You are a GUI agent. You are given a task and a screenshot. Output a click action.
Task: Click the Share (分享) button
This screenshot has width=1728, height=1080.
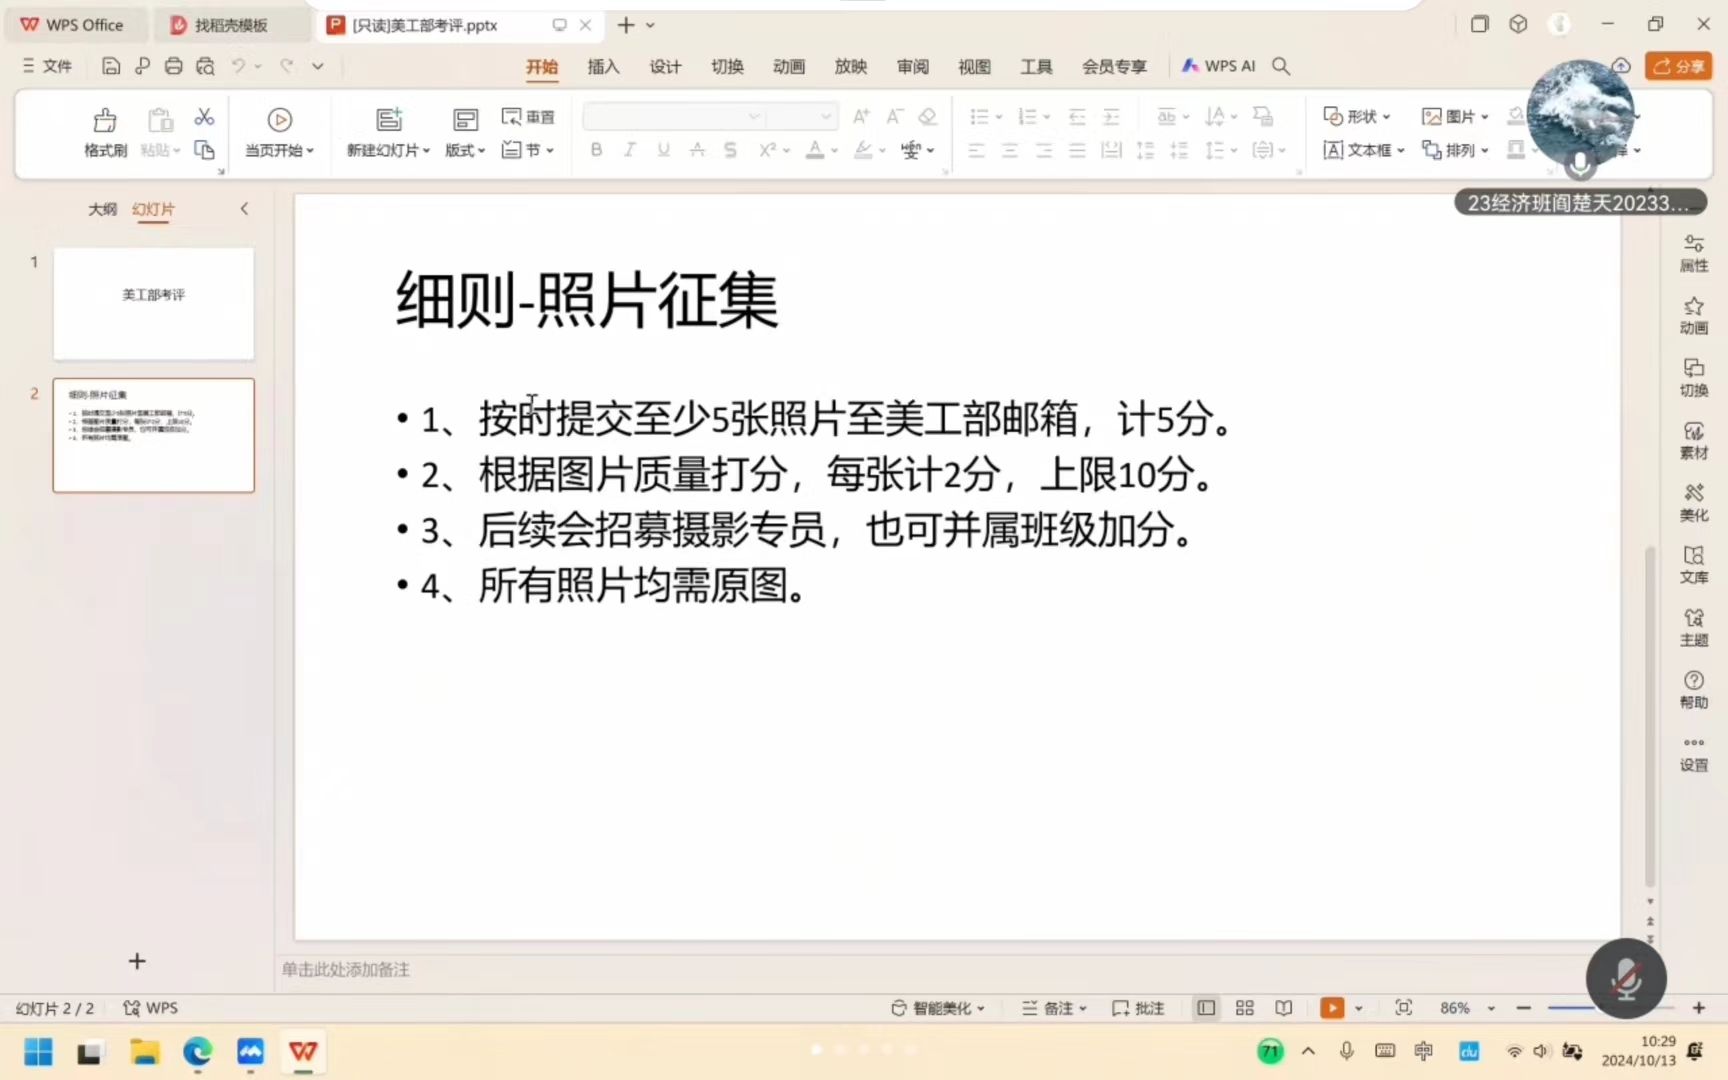(1678, 66)
